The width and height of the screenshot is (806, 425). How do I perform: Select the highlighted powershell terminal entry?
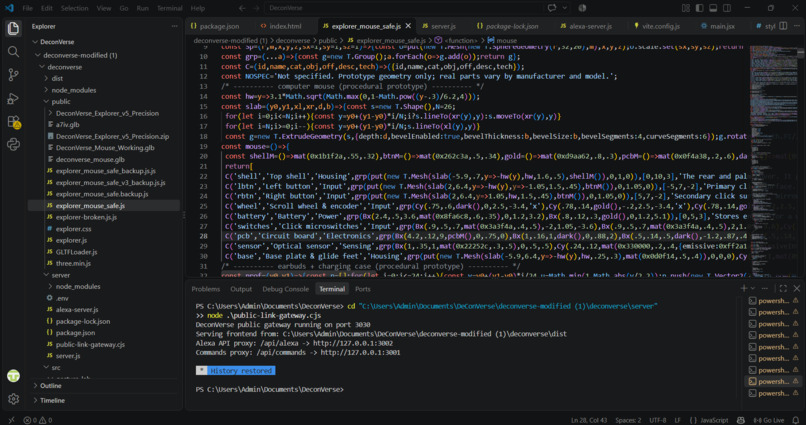click(x=773, y=381)
